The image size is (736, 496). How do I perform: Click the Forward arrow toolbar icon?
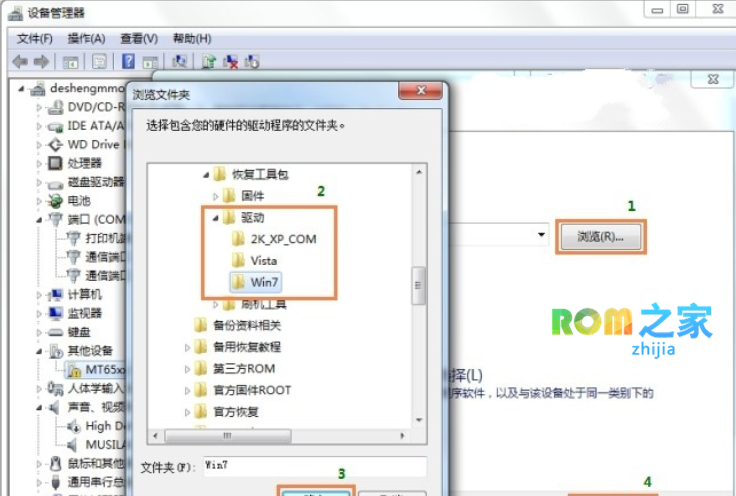(x=41, y=61)
